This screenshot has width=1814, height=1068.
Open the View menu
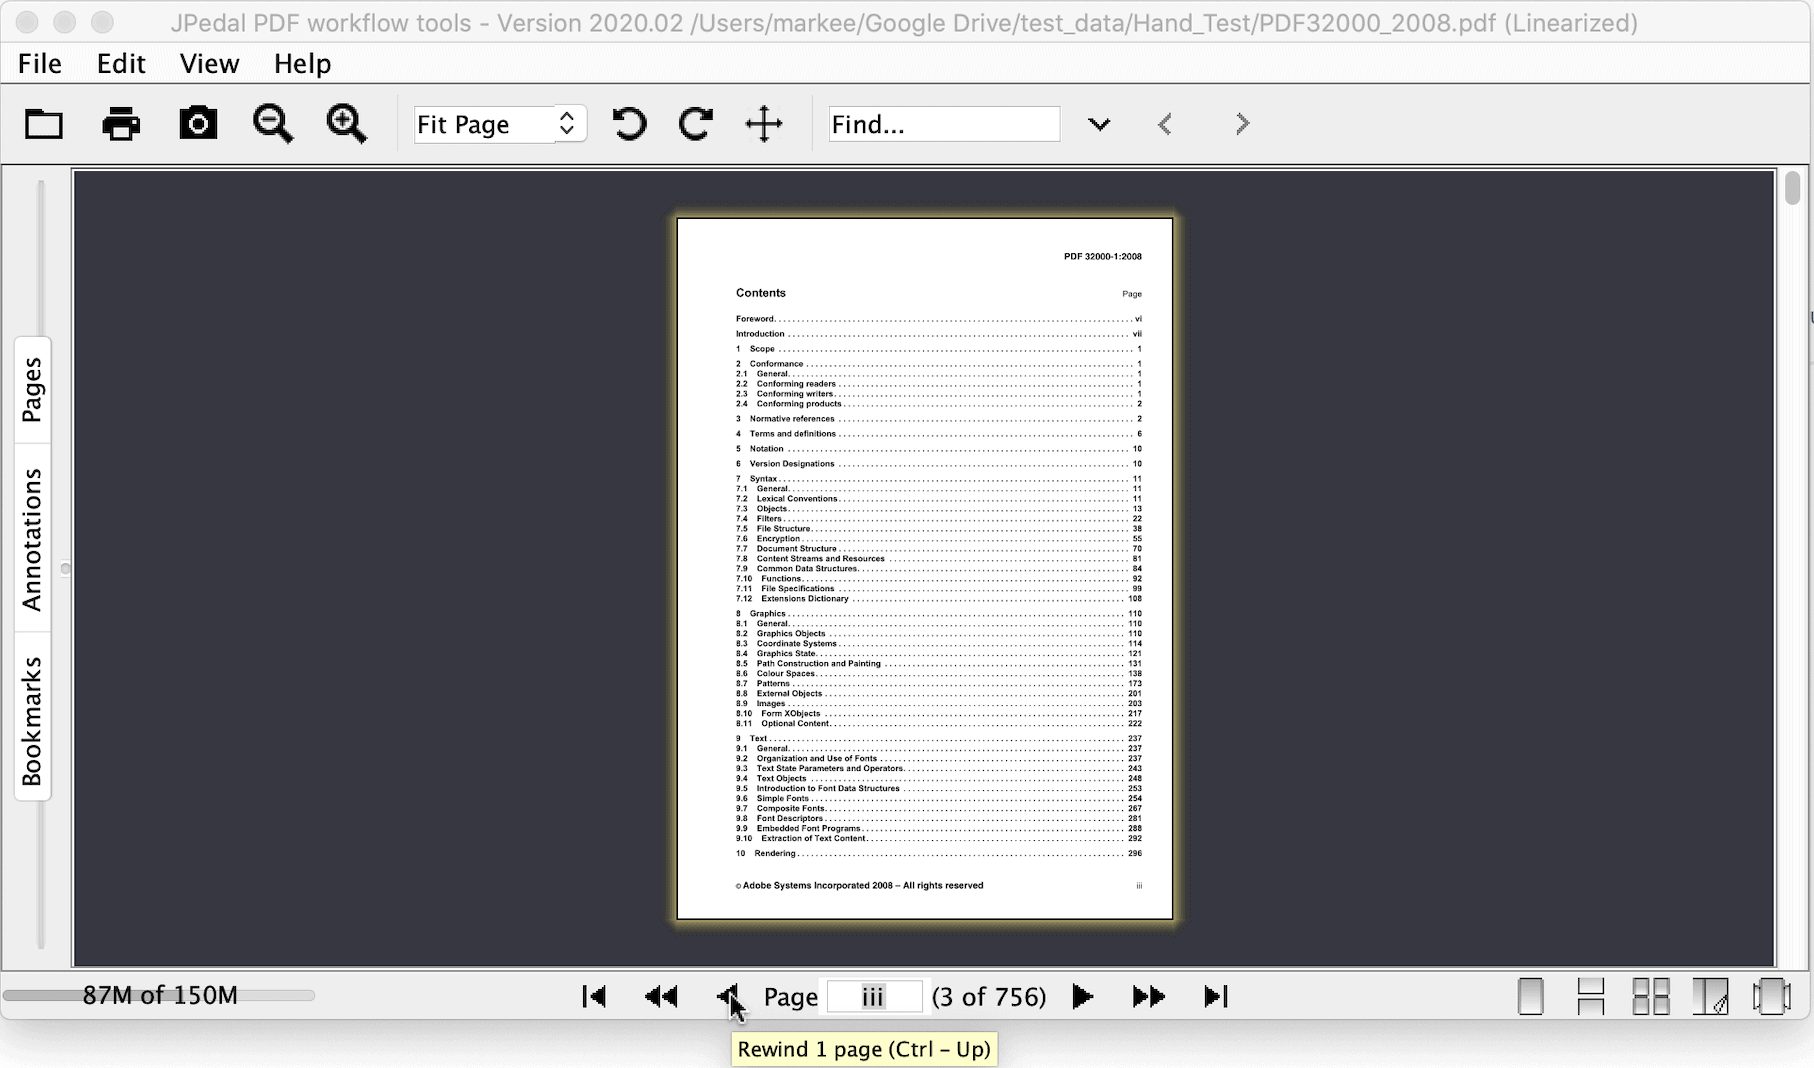(209, 64)
